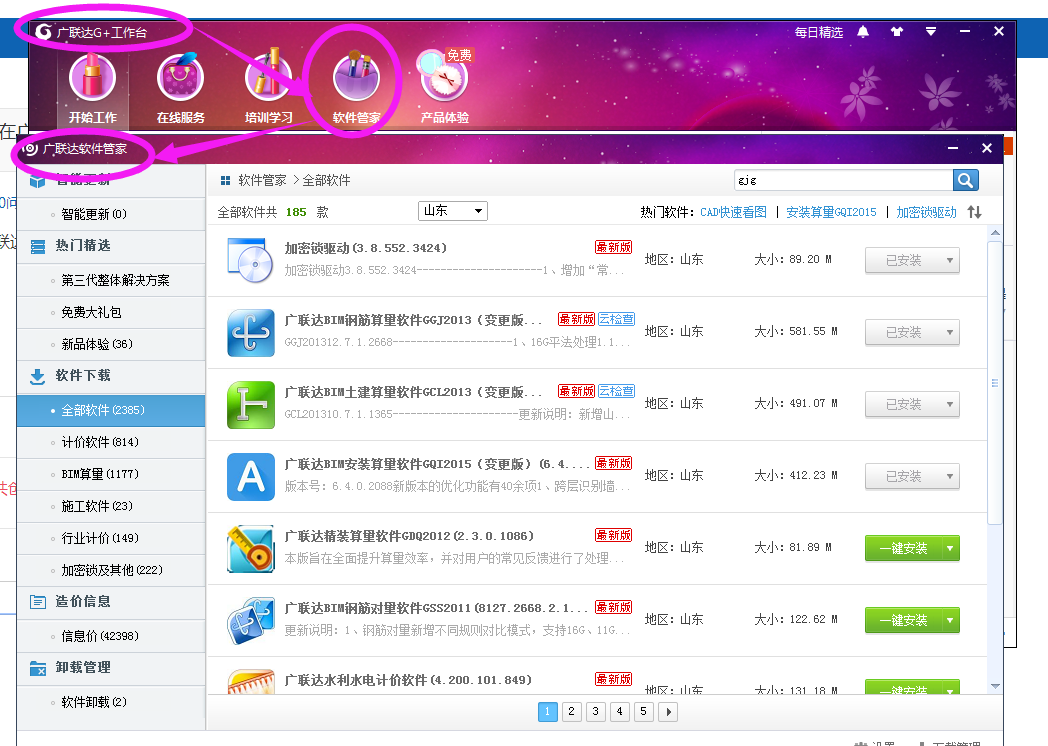Click the 软件管家 breadcrumb text
This screenshot has width=1048, height=746.
tap(262, 180)
